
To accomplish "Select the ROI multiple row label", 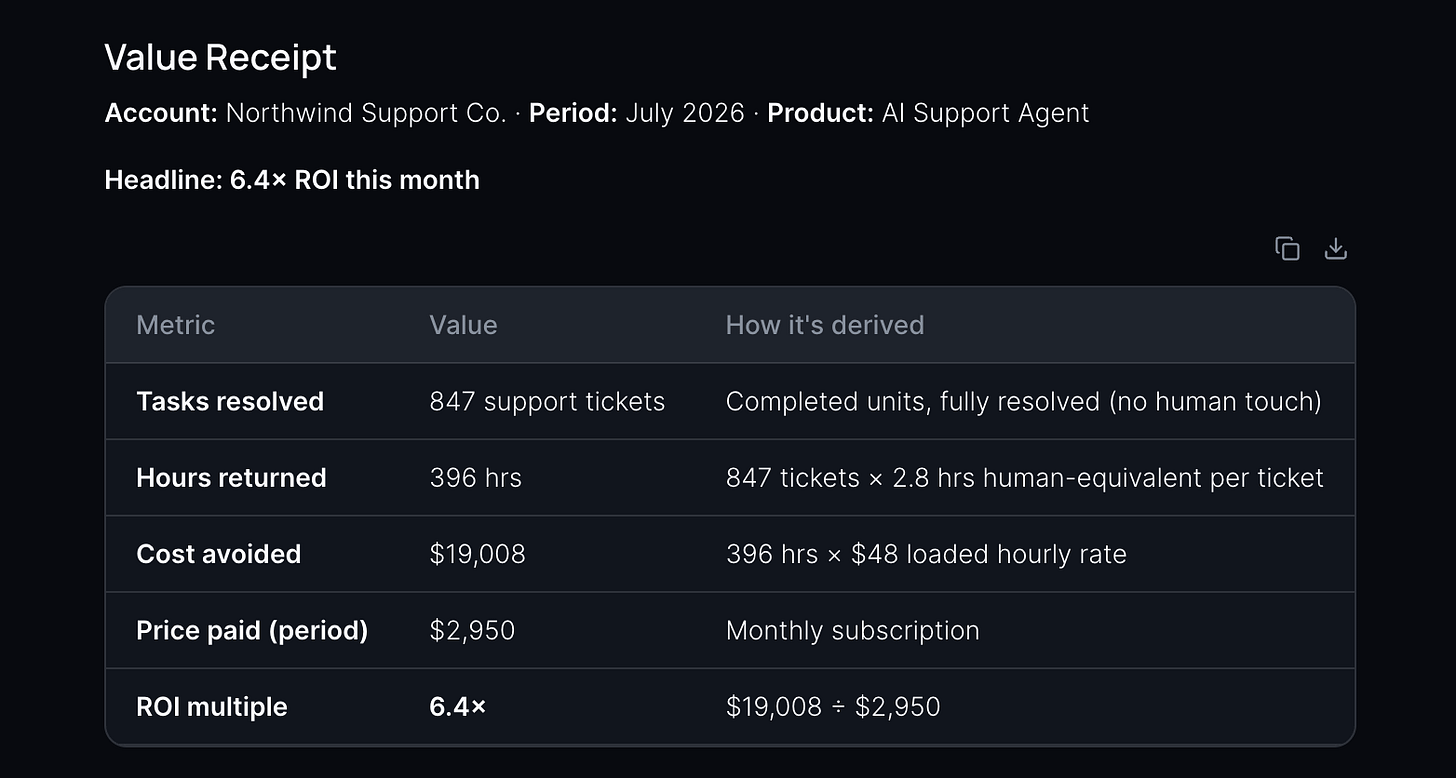I will coord(211,706).
